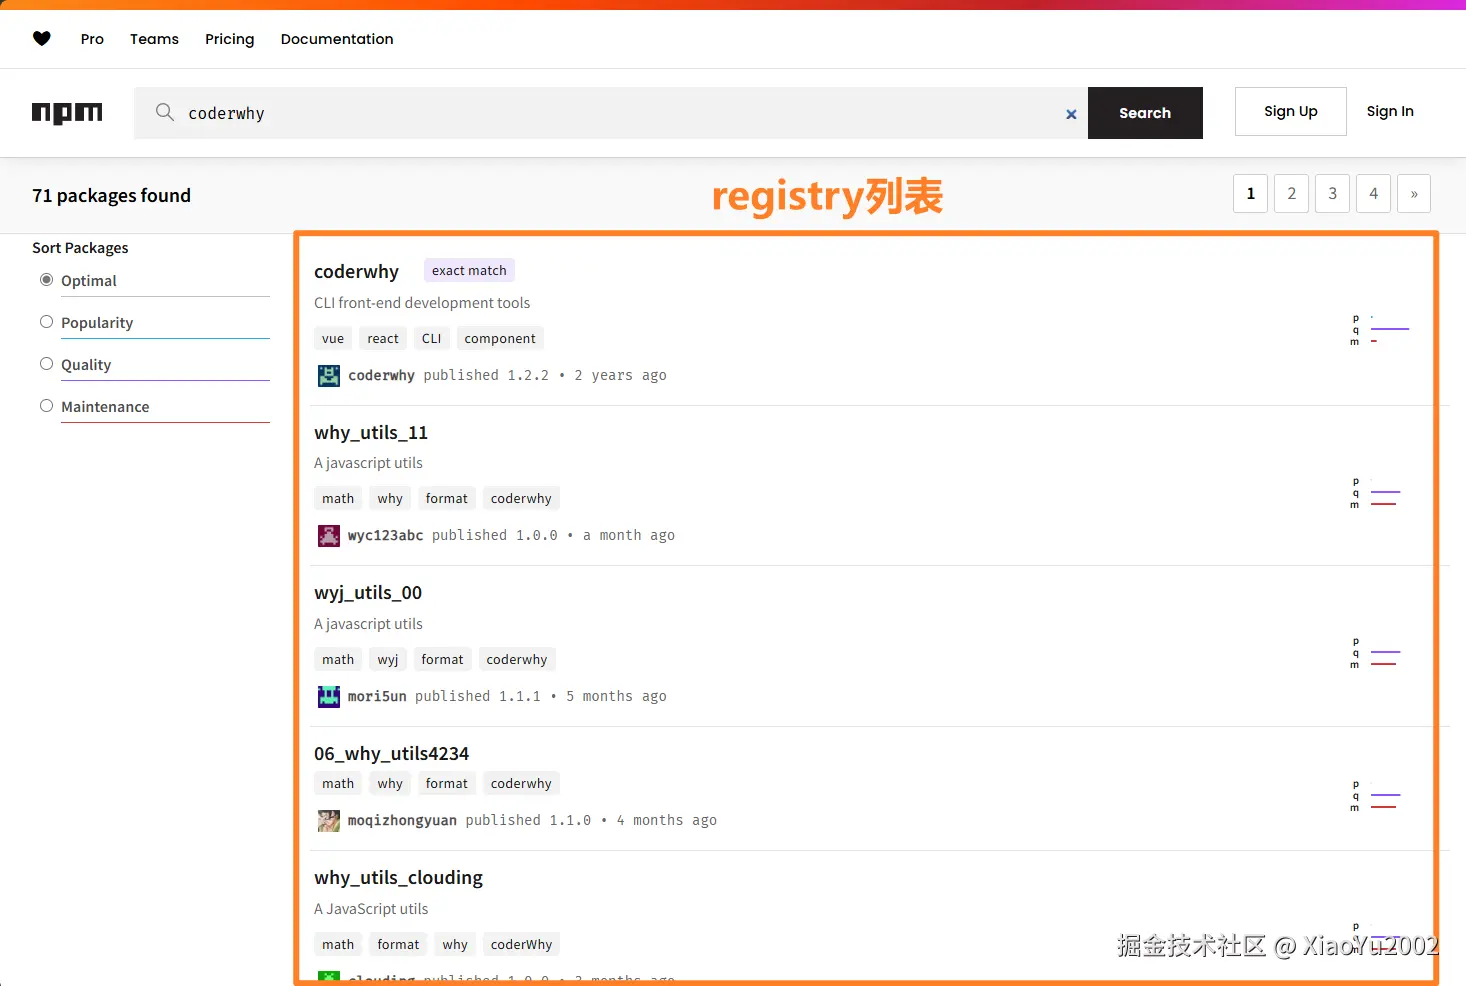The height and width of the screenshot is (986, 1466).
Task: Click mori5un's publisher avatar
Action: (x=328, y=696)
